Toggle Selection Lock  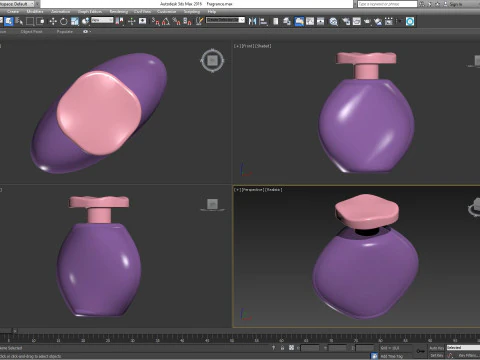[x=282, y=348]
